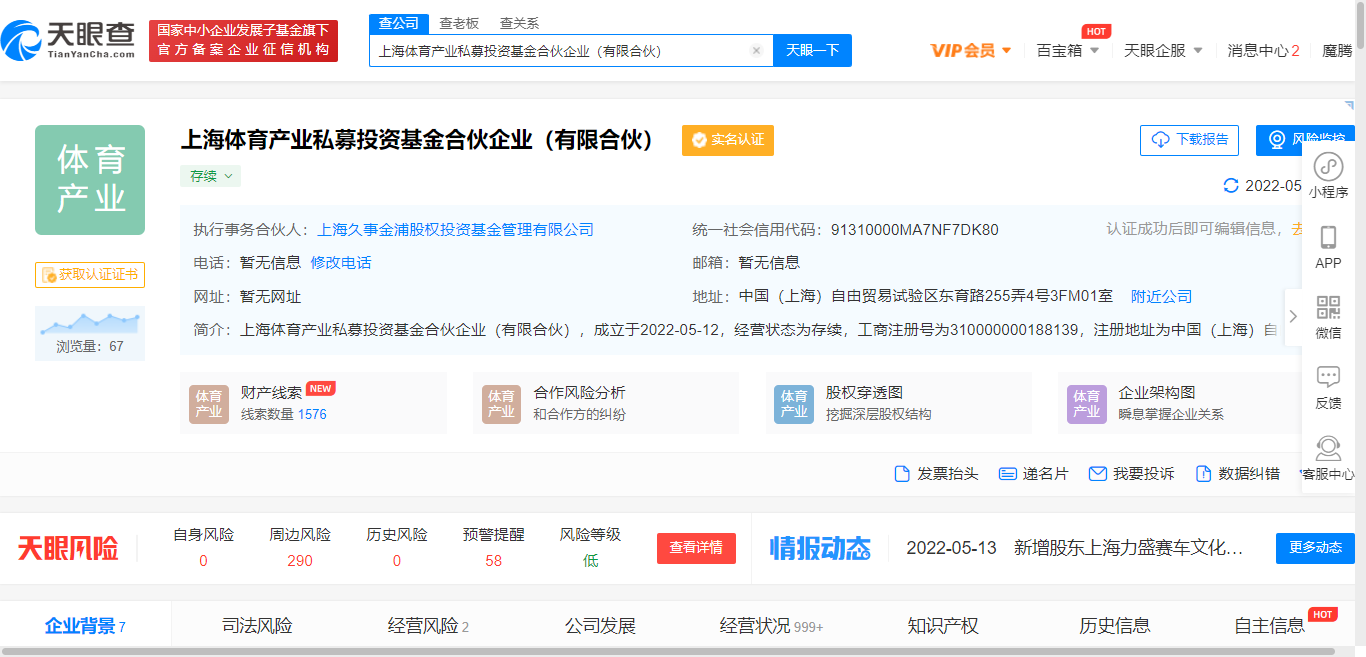This screenshot has width=1366, height=657.
Task: Click the red 国家中小企业发展子基金 banner
Action: point(243,40)
